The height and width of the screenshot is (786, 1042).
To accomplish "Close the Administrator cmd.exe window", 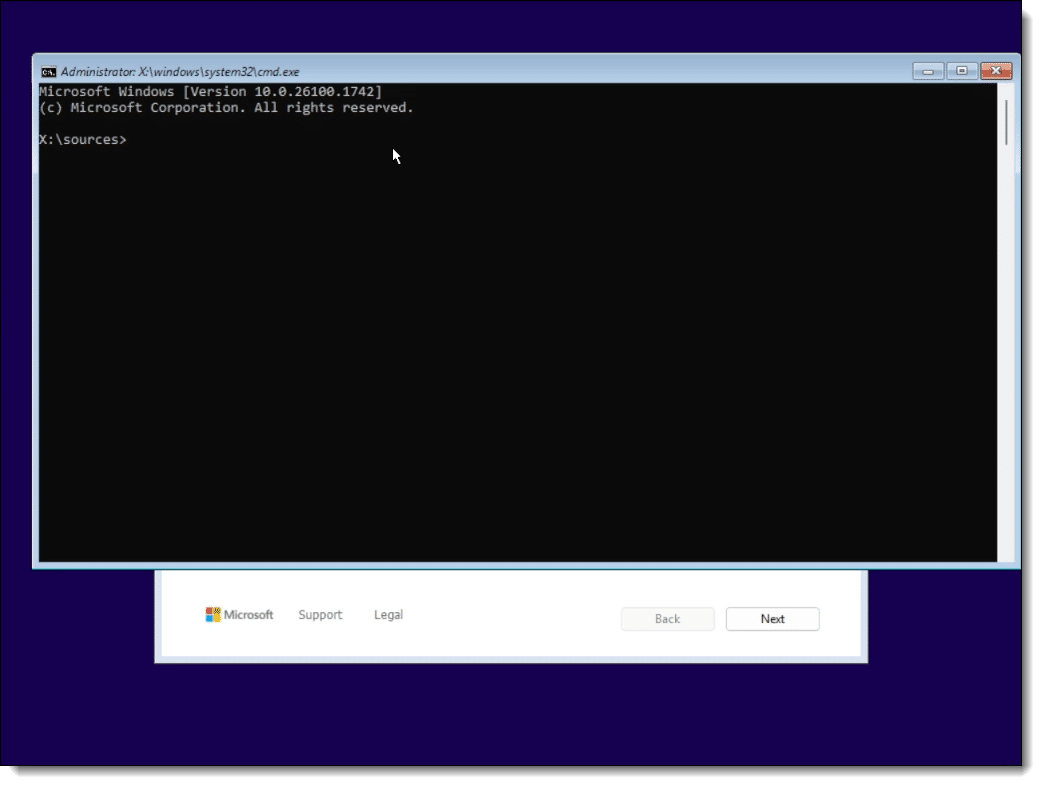I will pyautogui.click(x=996, y=71).
